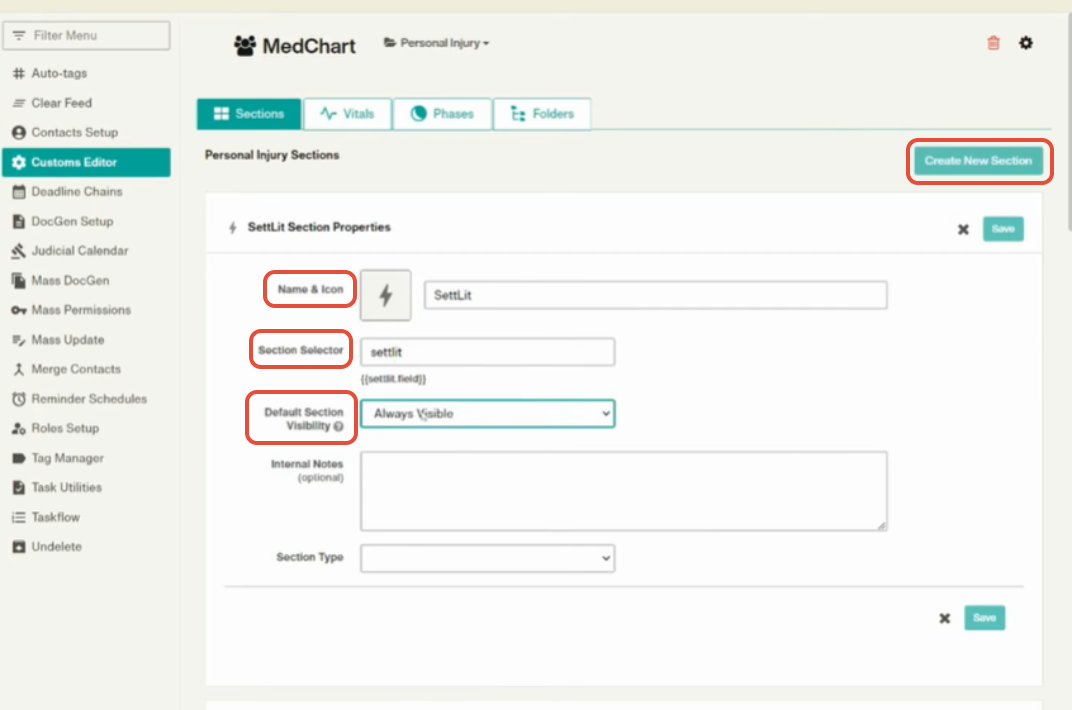Open Judicial Calendar menu item

click(x=86, y=251)
